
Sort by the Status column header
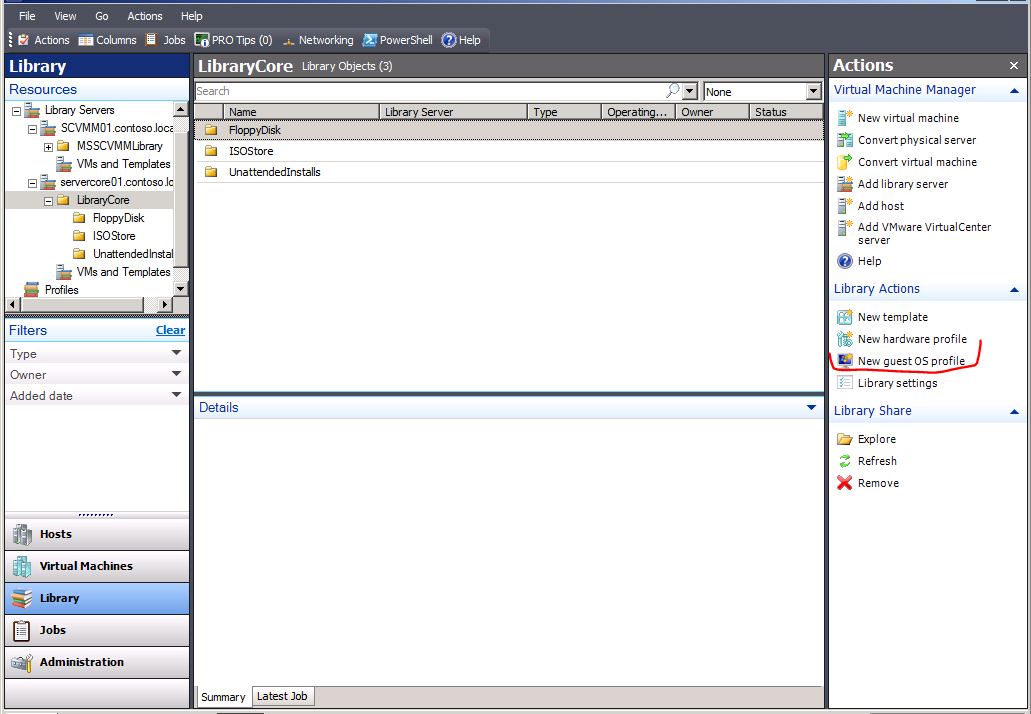click(x=786, y=112)
